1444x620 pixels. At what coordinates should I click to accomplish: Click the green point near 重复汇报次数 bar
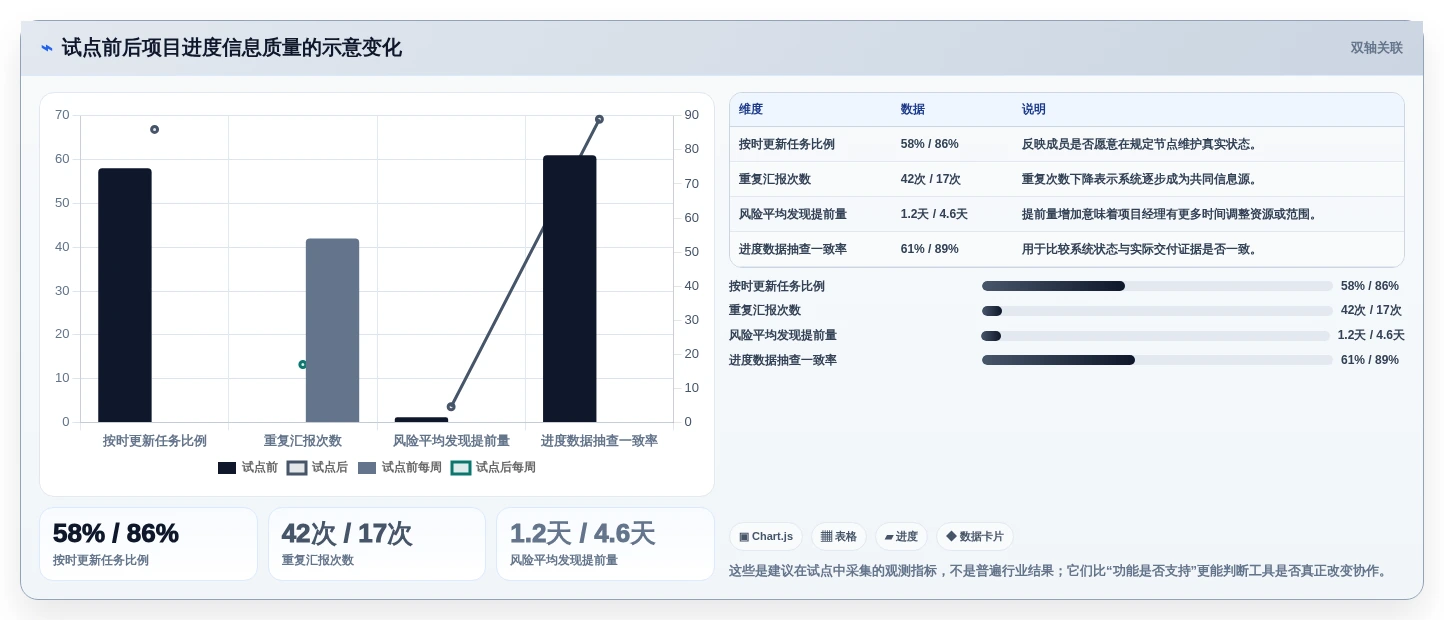[302, 364]
